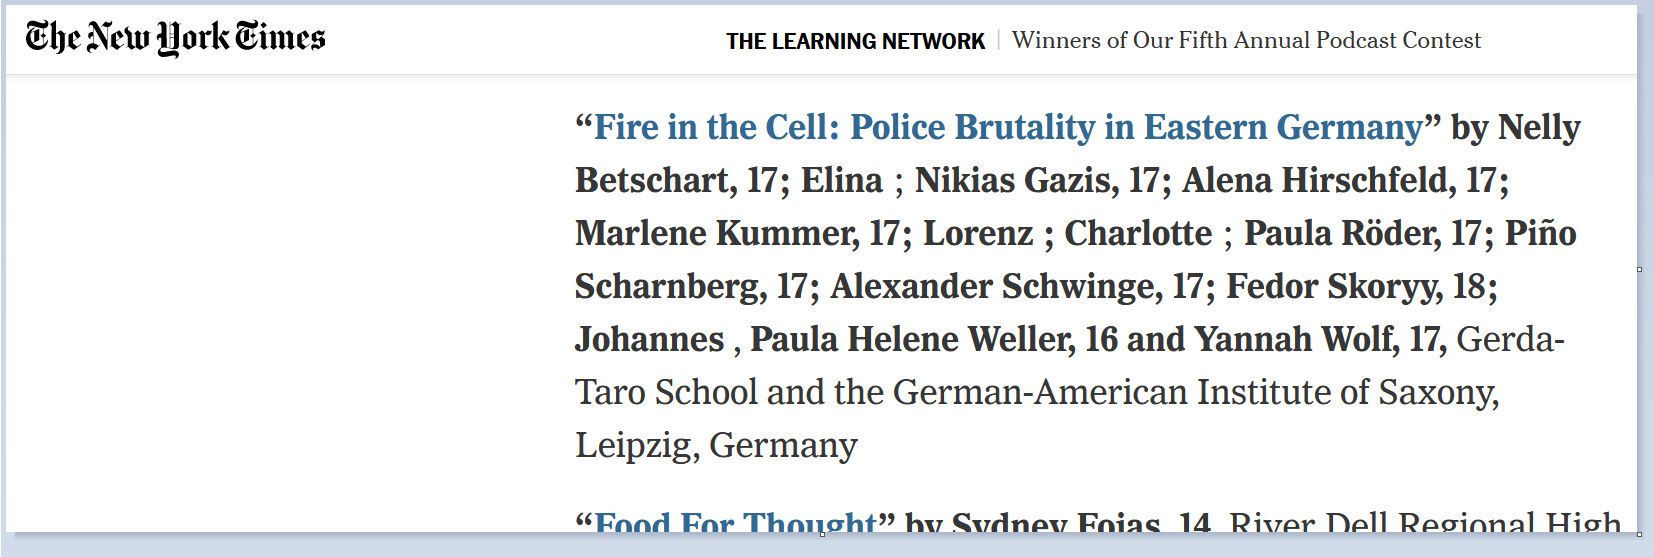Open the Fire in the Cell podcast link
This screenshot has width=1654, height=557.
[x=1008, y=127]
